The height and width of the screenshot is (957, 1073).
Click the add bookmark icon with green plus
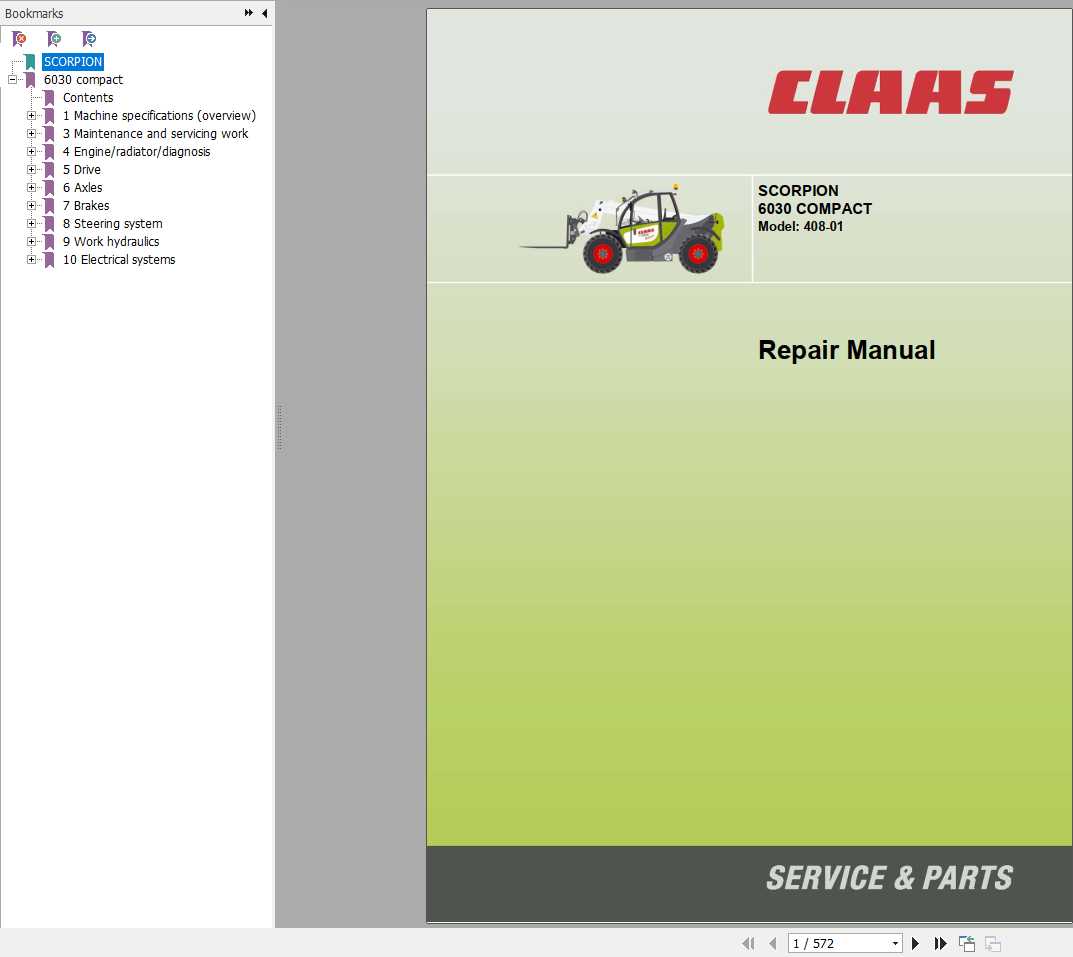[x=54, y=39]
